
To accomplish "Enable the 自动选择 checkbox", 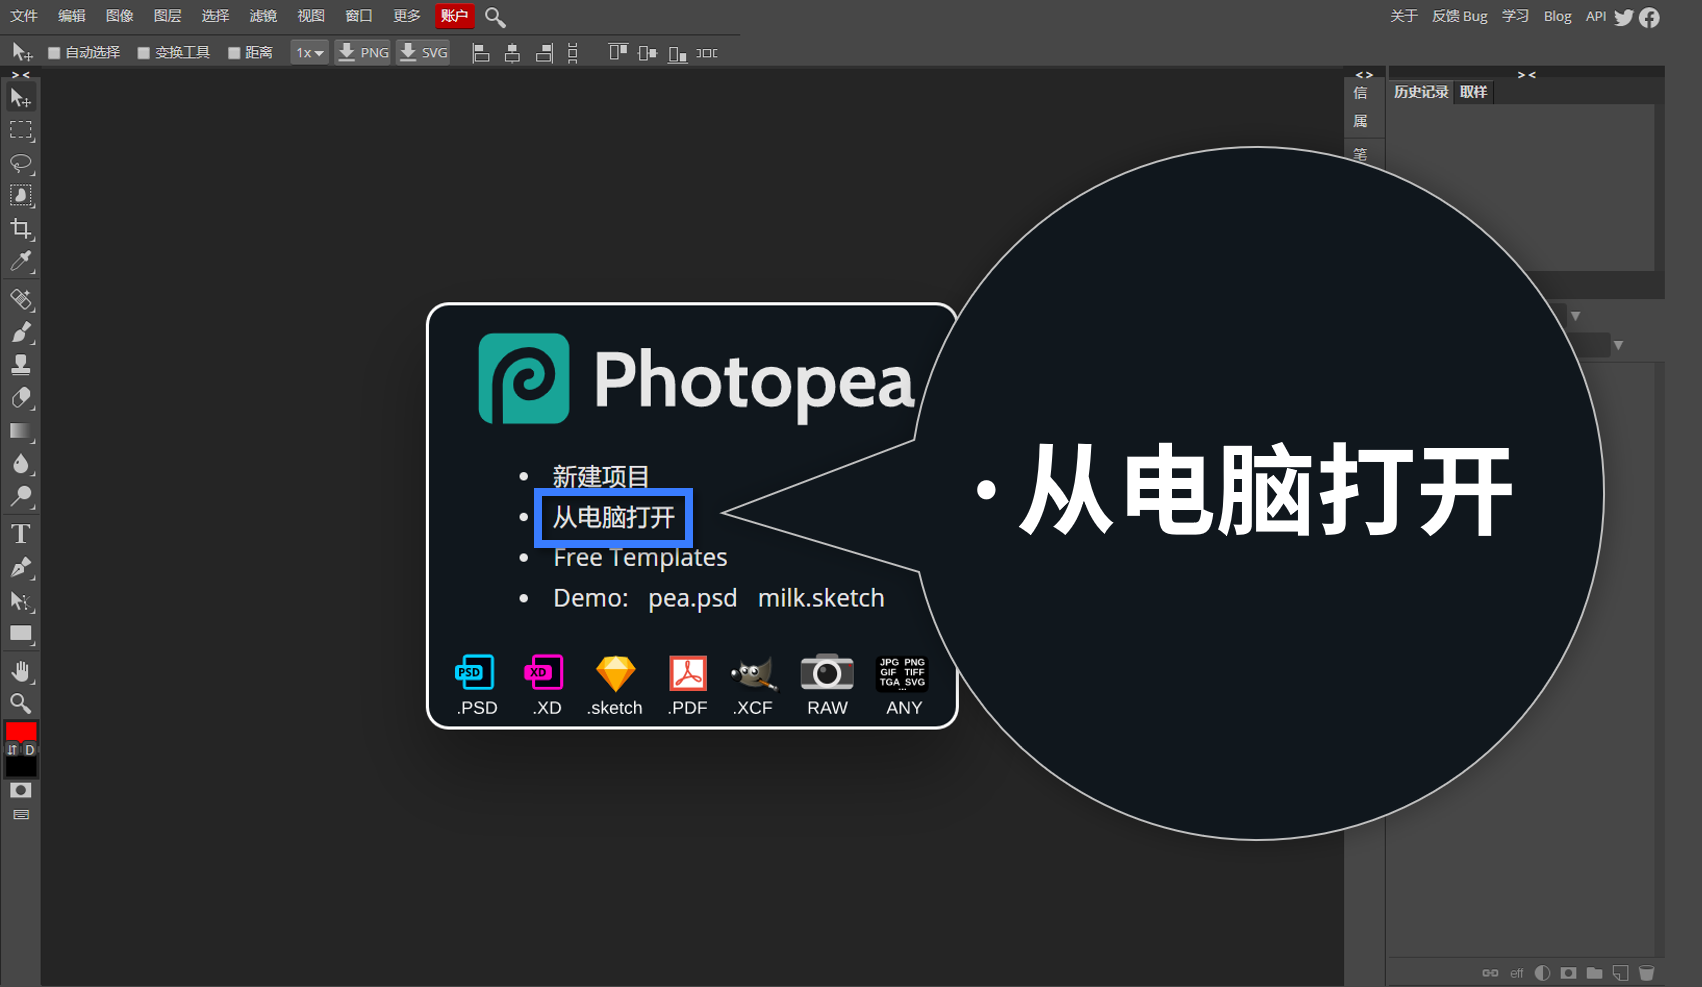I will 55,53.
